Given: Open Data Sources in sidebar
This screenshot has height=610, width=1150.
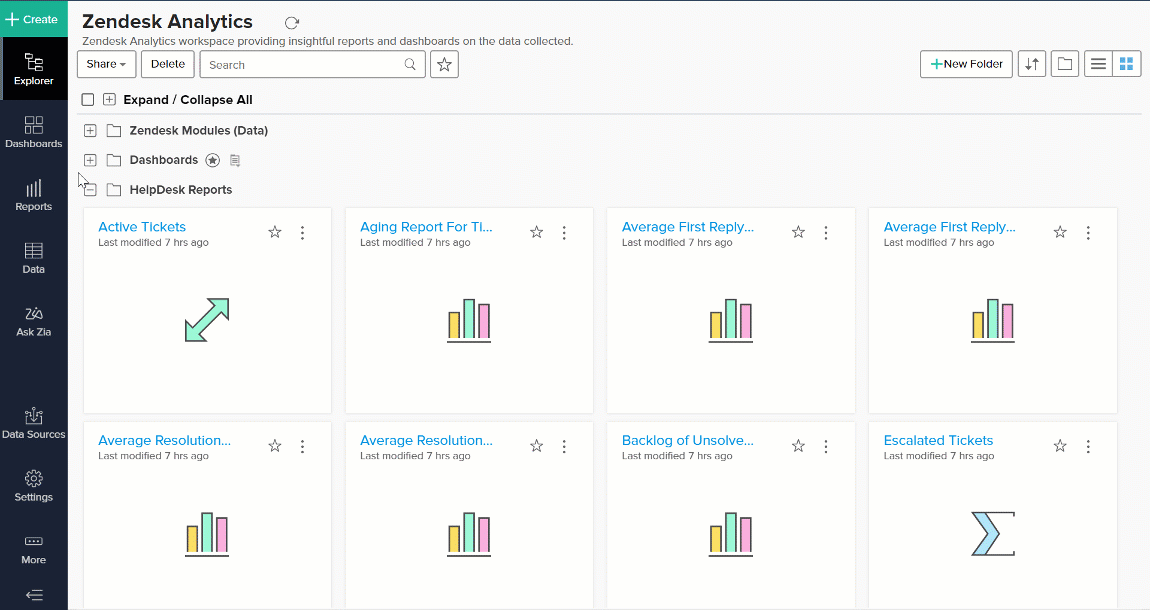Looking at the screenshot, I should click(x=34, y=423).
